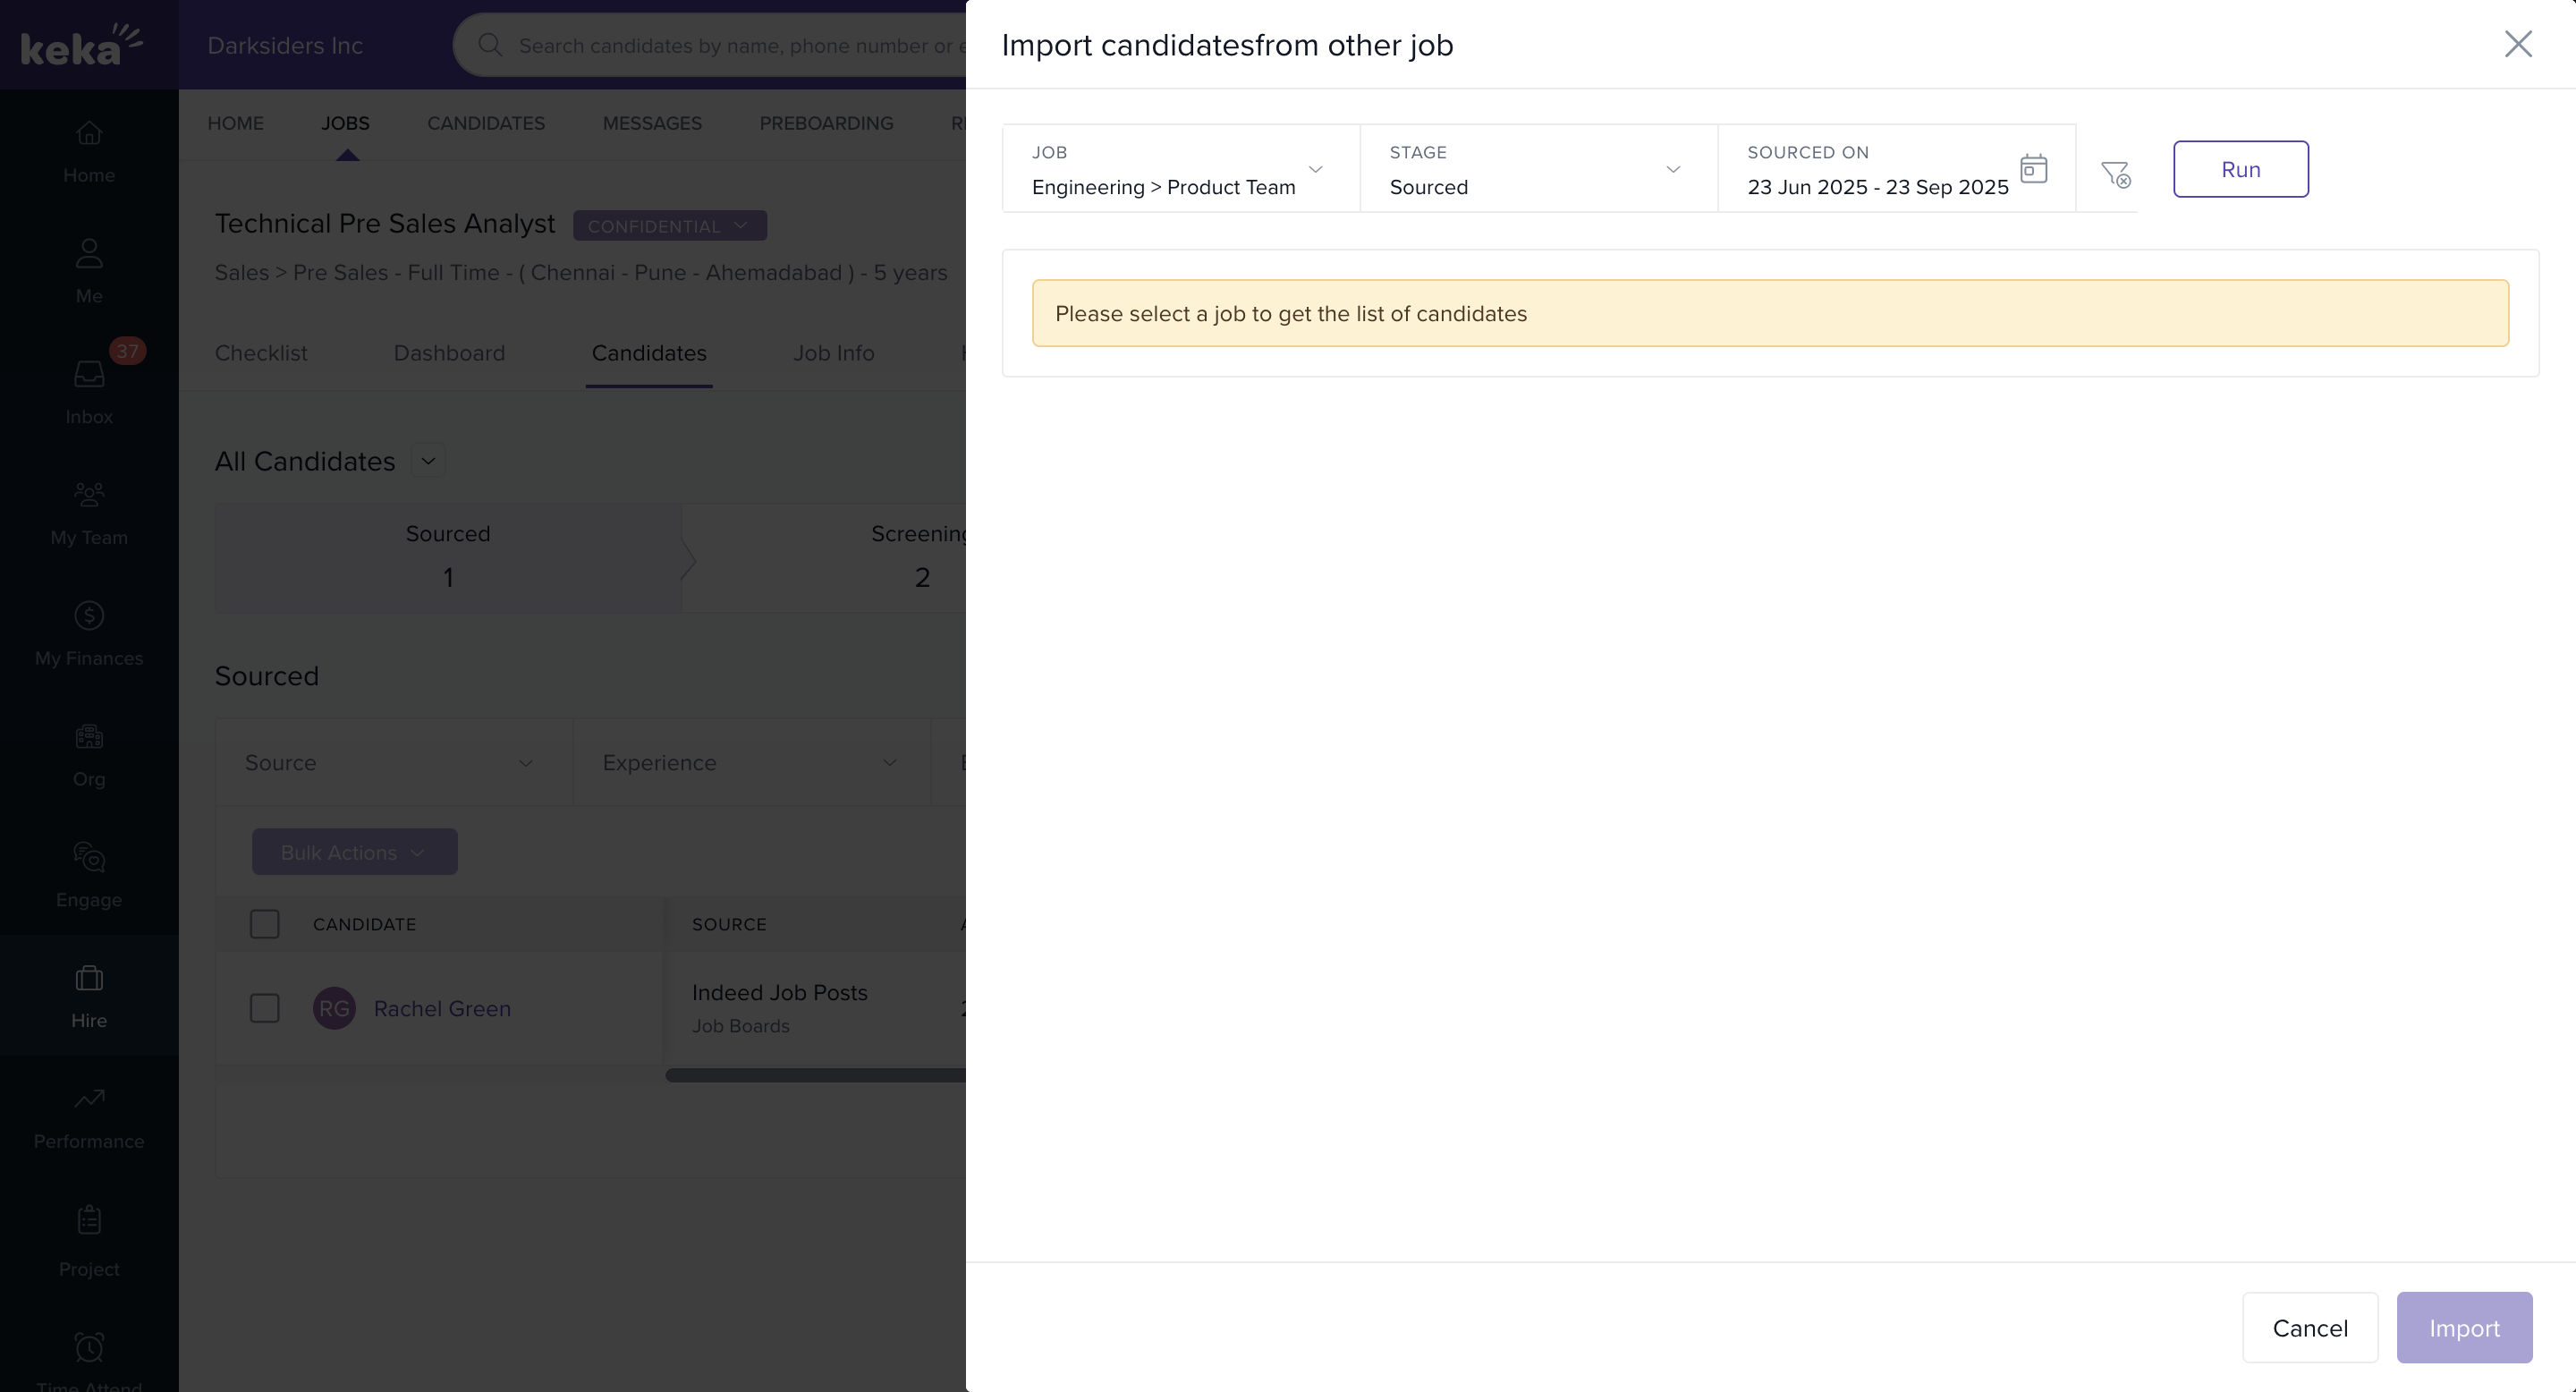Open the CANDIDATES top menu
Viewport: 2576px width, 1392px height.
[x=486, y=123]
